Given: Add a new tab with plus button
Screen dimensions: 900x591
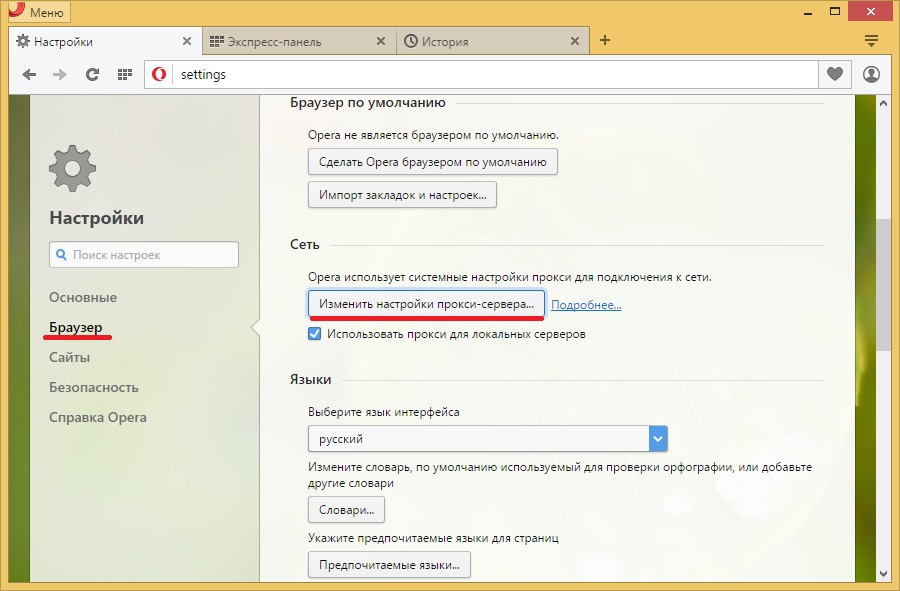Looking at the screenshot, I should 604,40.
